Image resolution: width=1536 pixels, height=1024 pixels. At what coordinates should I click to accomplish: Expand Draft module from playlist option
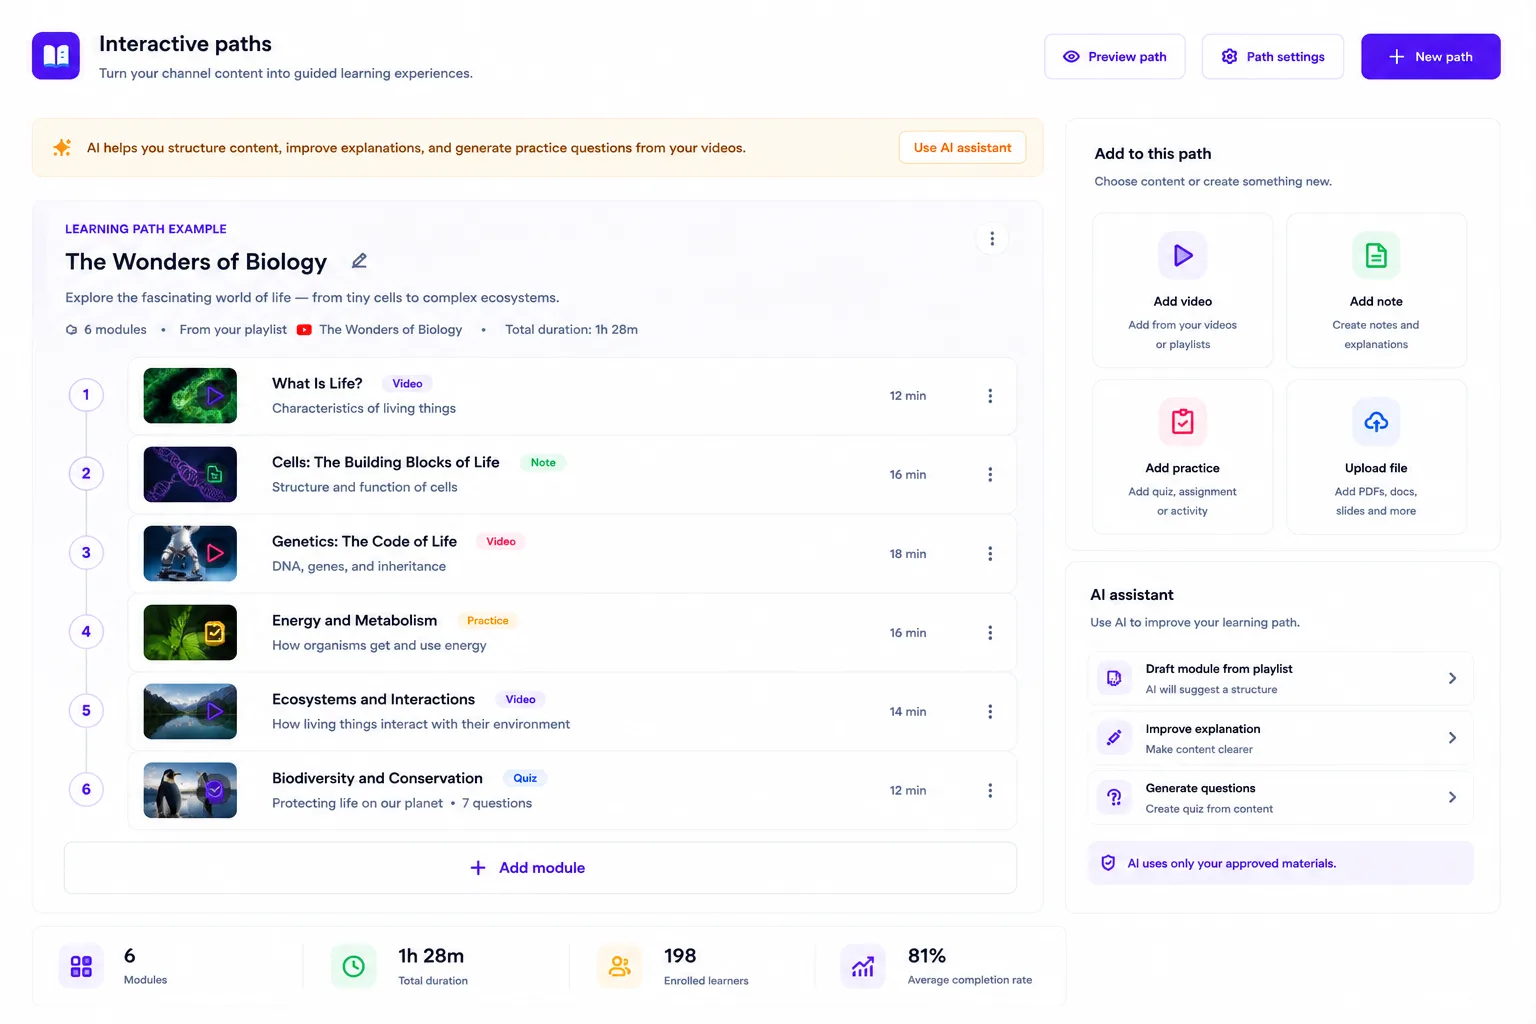(x=1280, y=679)
